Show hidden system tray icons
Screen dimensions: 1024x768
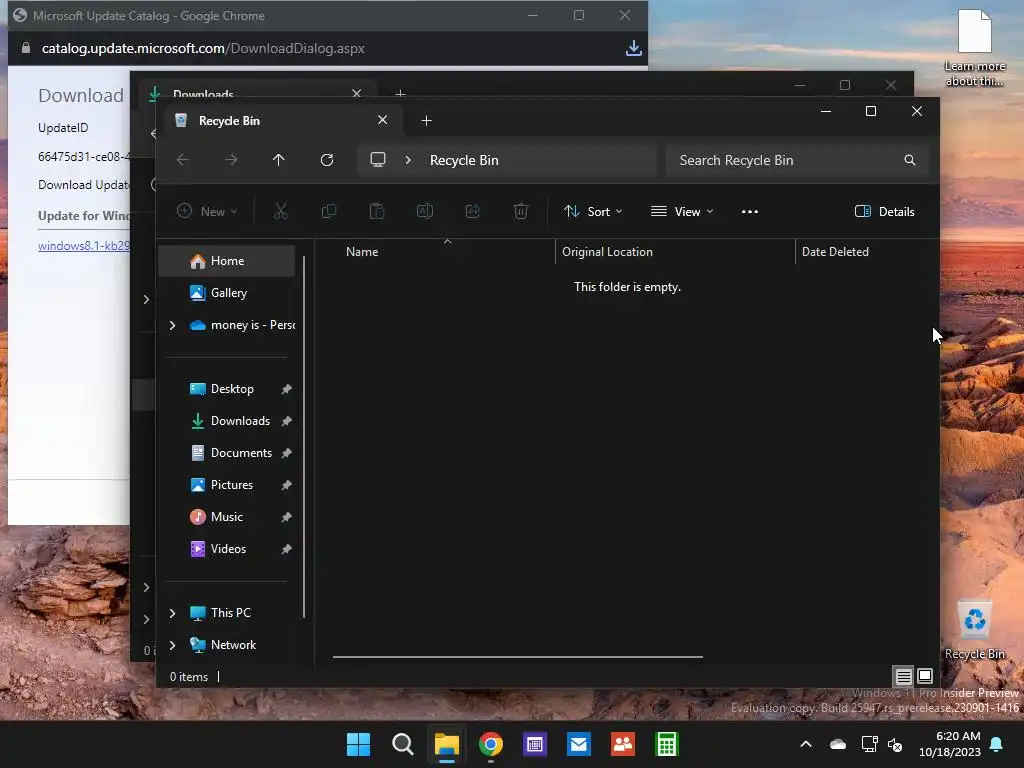[x=806, y=744]
